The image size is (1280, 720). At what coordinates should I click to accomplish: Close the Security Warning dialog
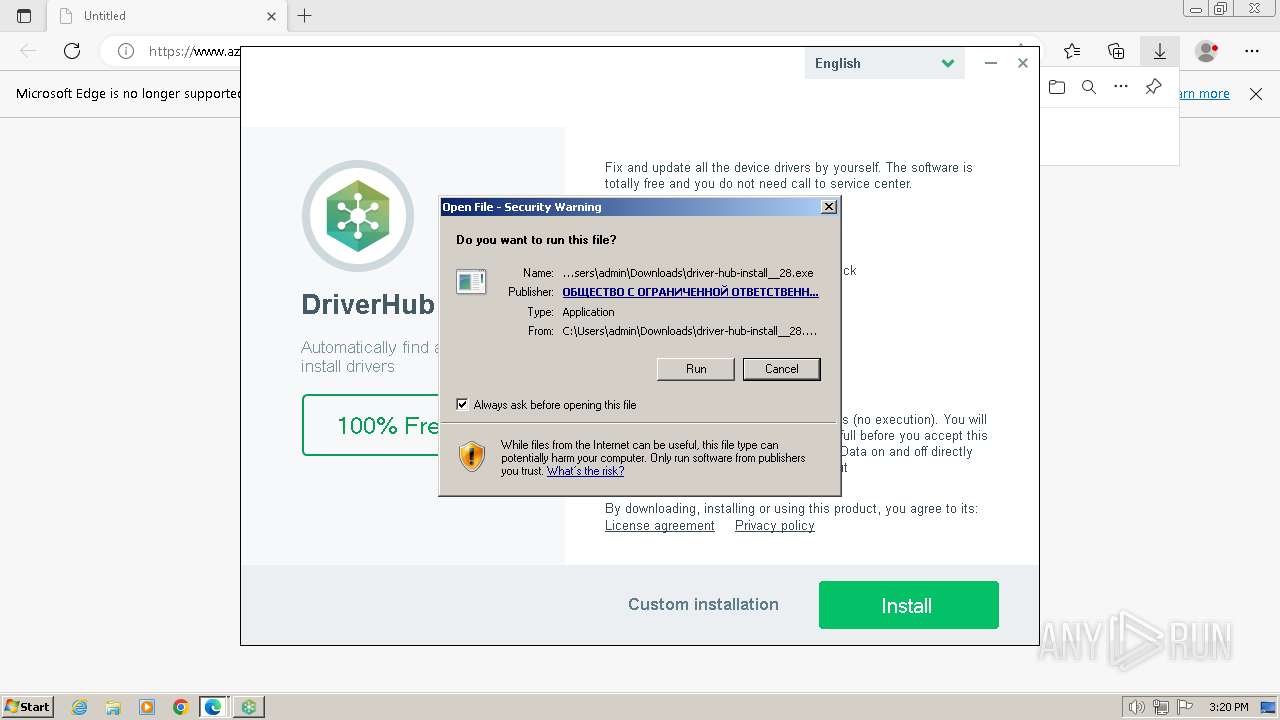(x=828, y=207)
